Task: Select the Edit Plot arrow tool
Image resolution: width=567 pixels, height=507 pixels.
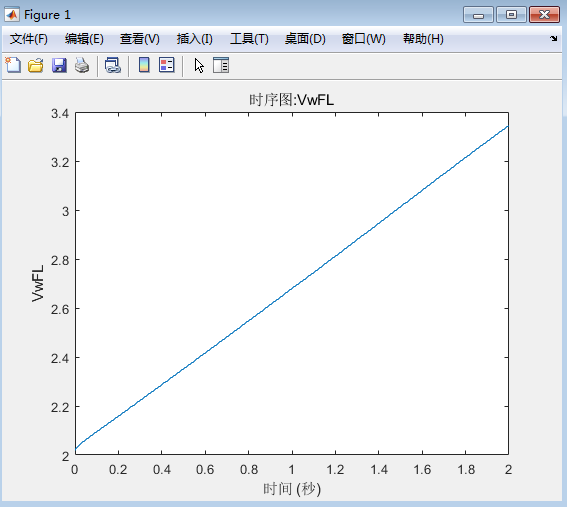Action: point(199,65)
